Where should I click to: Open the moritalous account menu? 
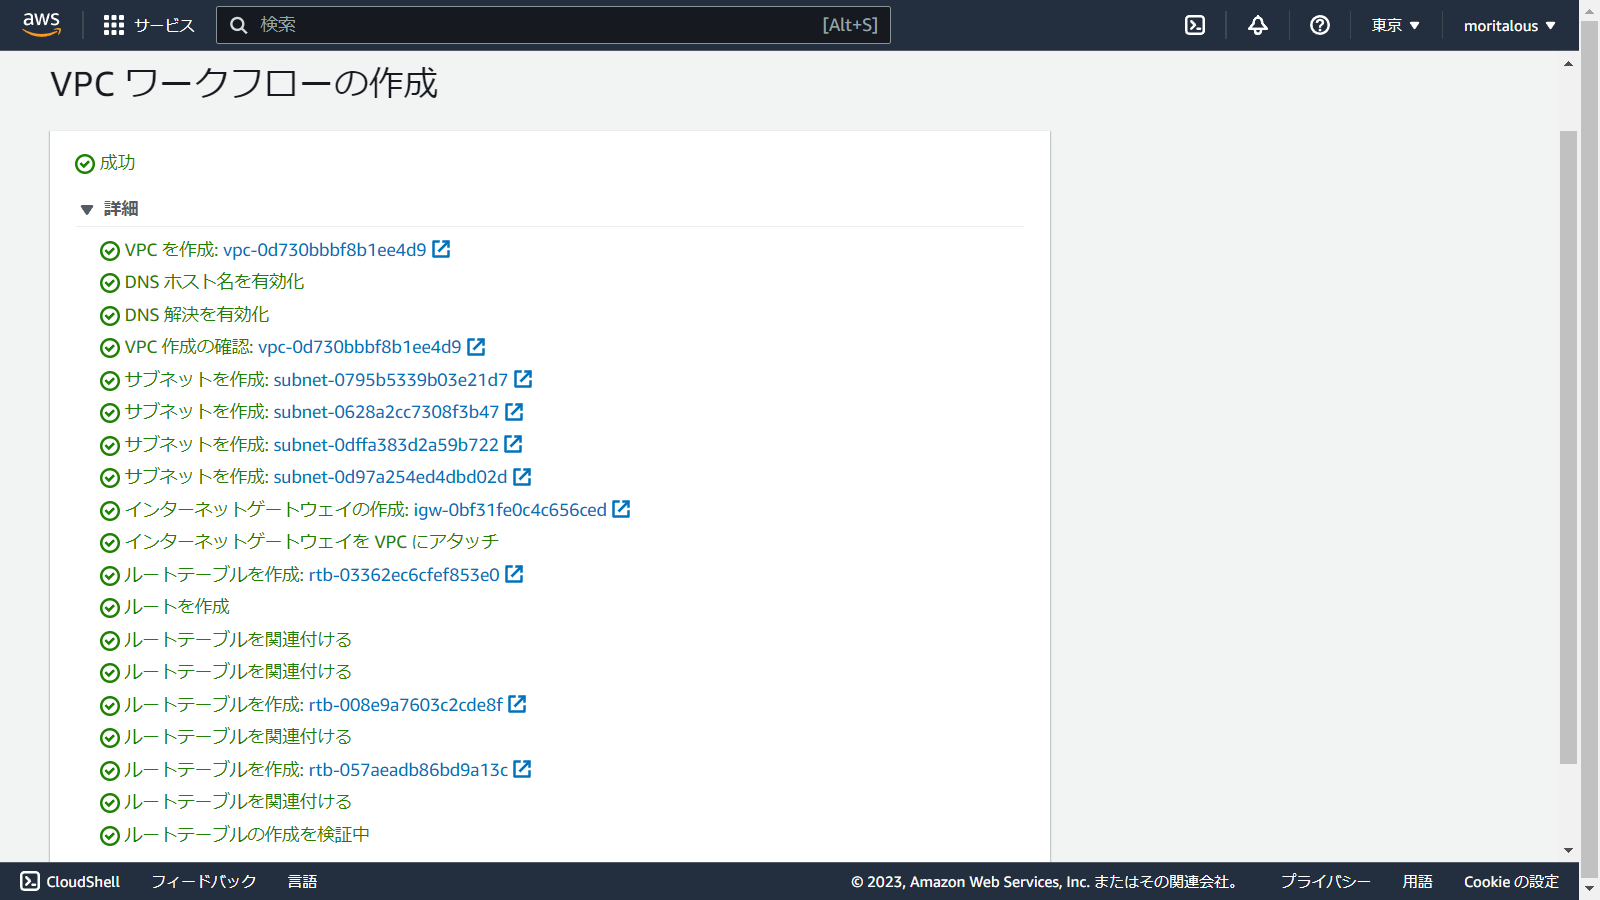tap(1508, 25)
